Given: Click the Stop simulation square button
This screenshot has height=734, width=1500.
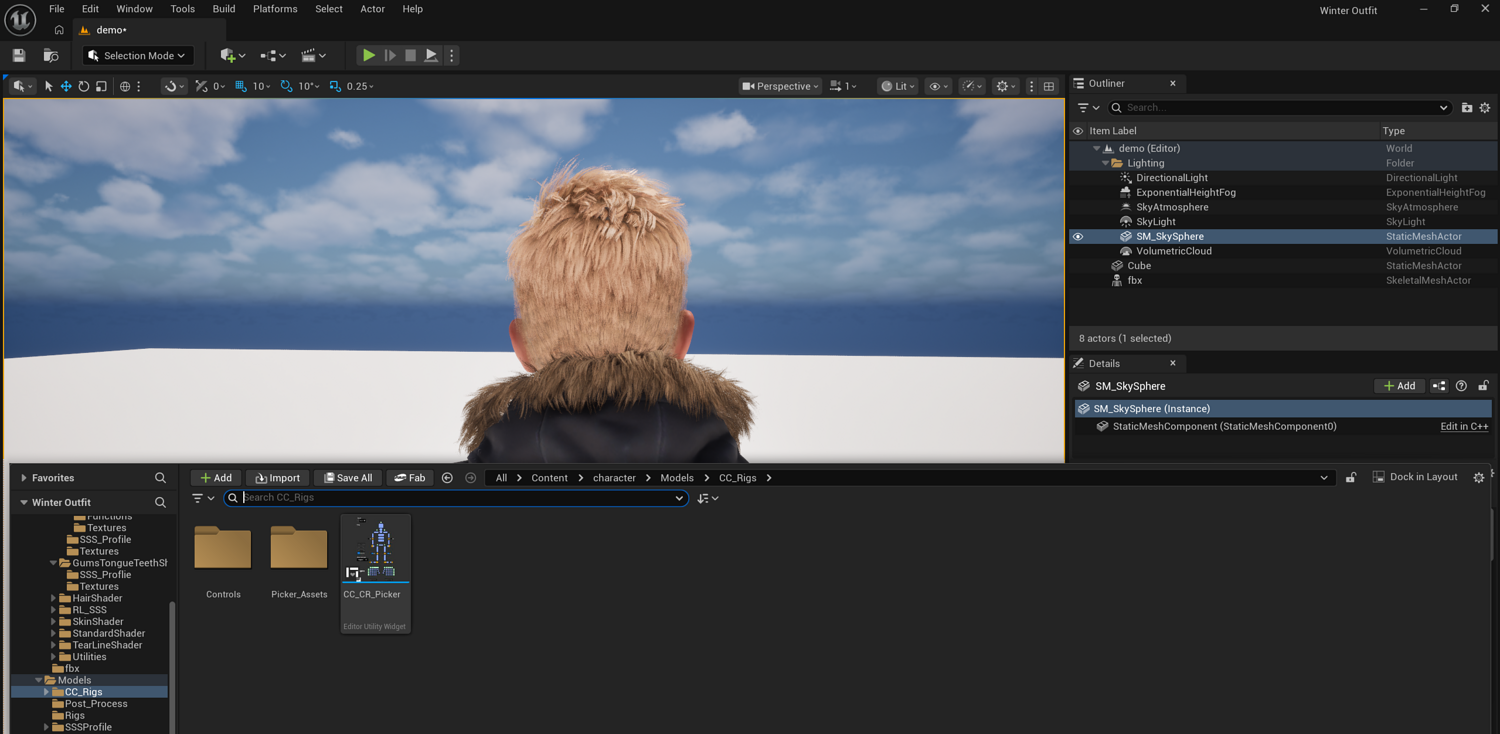Looking at the screenshot, I should coord(410,56).
